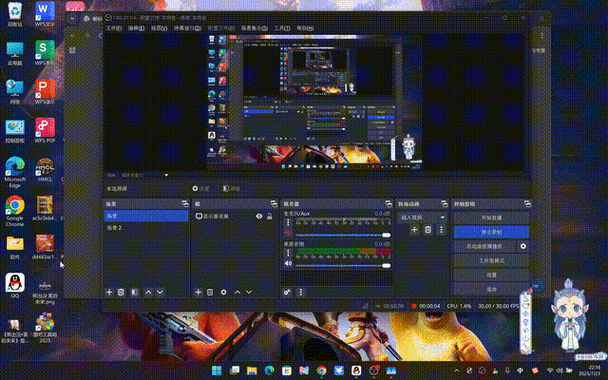Screen dimensions: 608x380
Task: Open three-dot menu of the background window
Action: 542,35
